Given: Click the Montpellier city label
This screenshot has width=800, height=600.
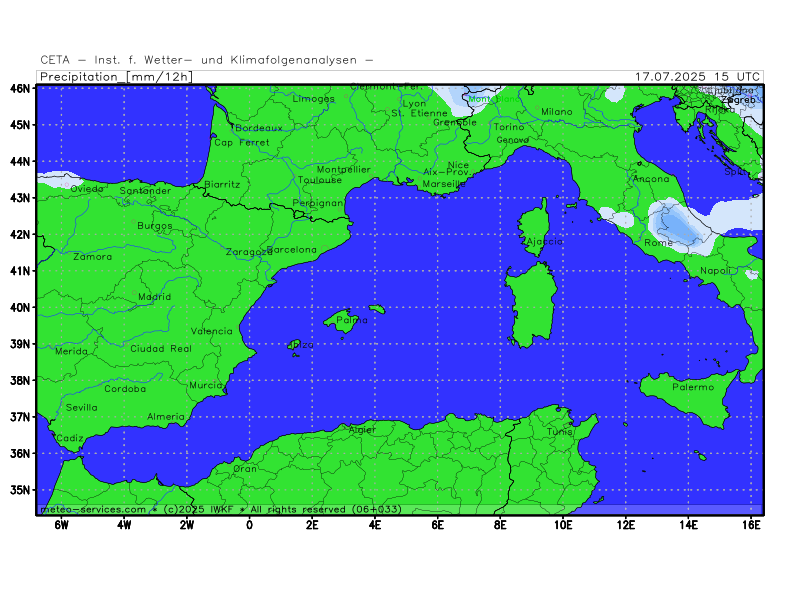Looking at the screenshot, I should (x=343, y=169).
